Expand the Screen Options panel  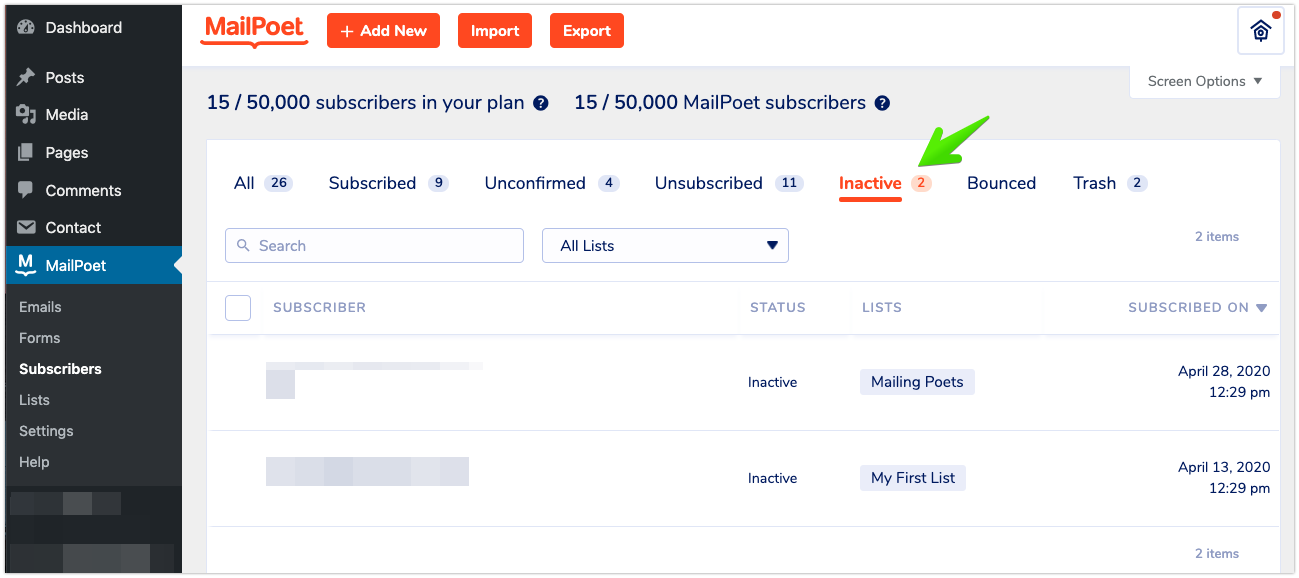click(x=1205, y=82)
